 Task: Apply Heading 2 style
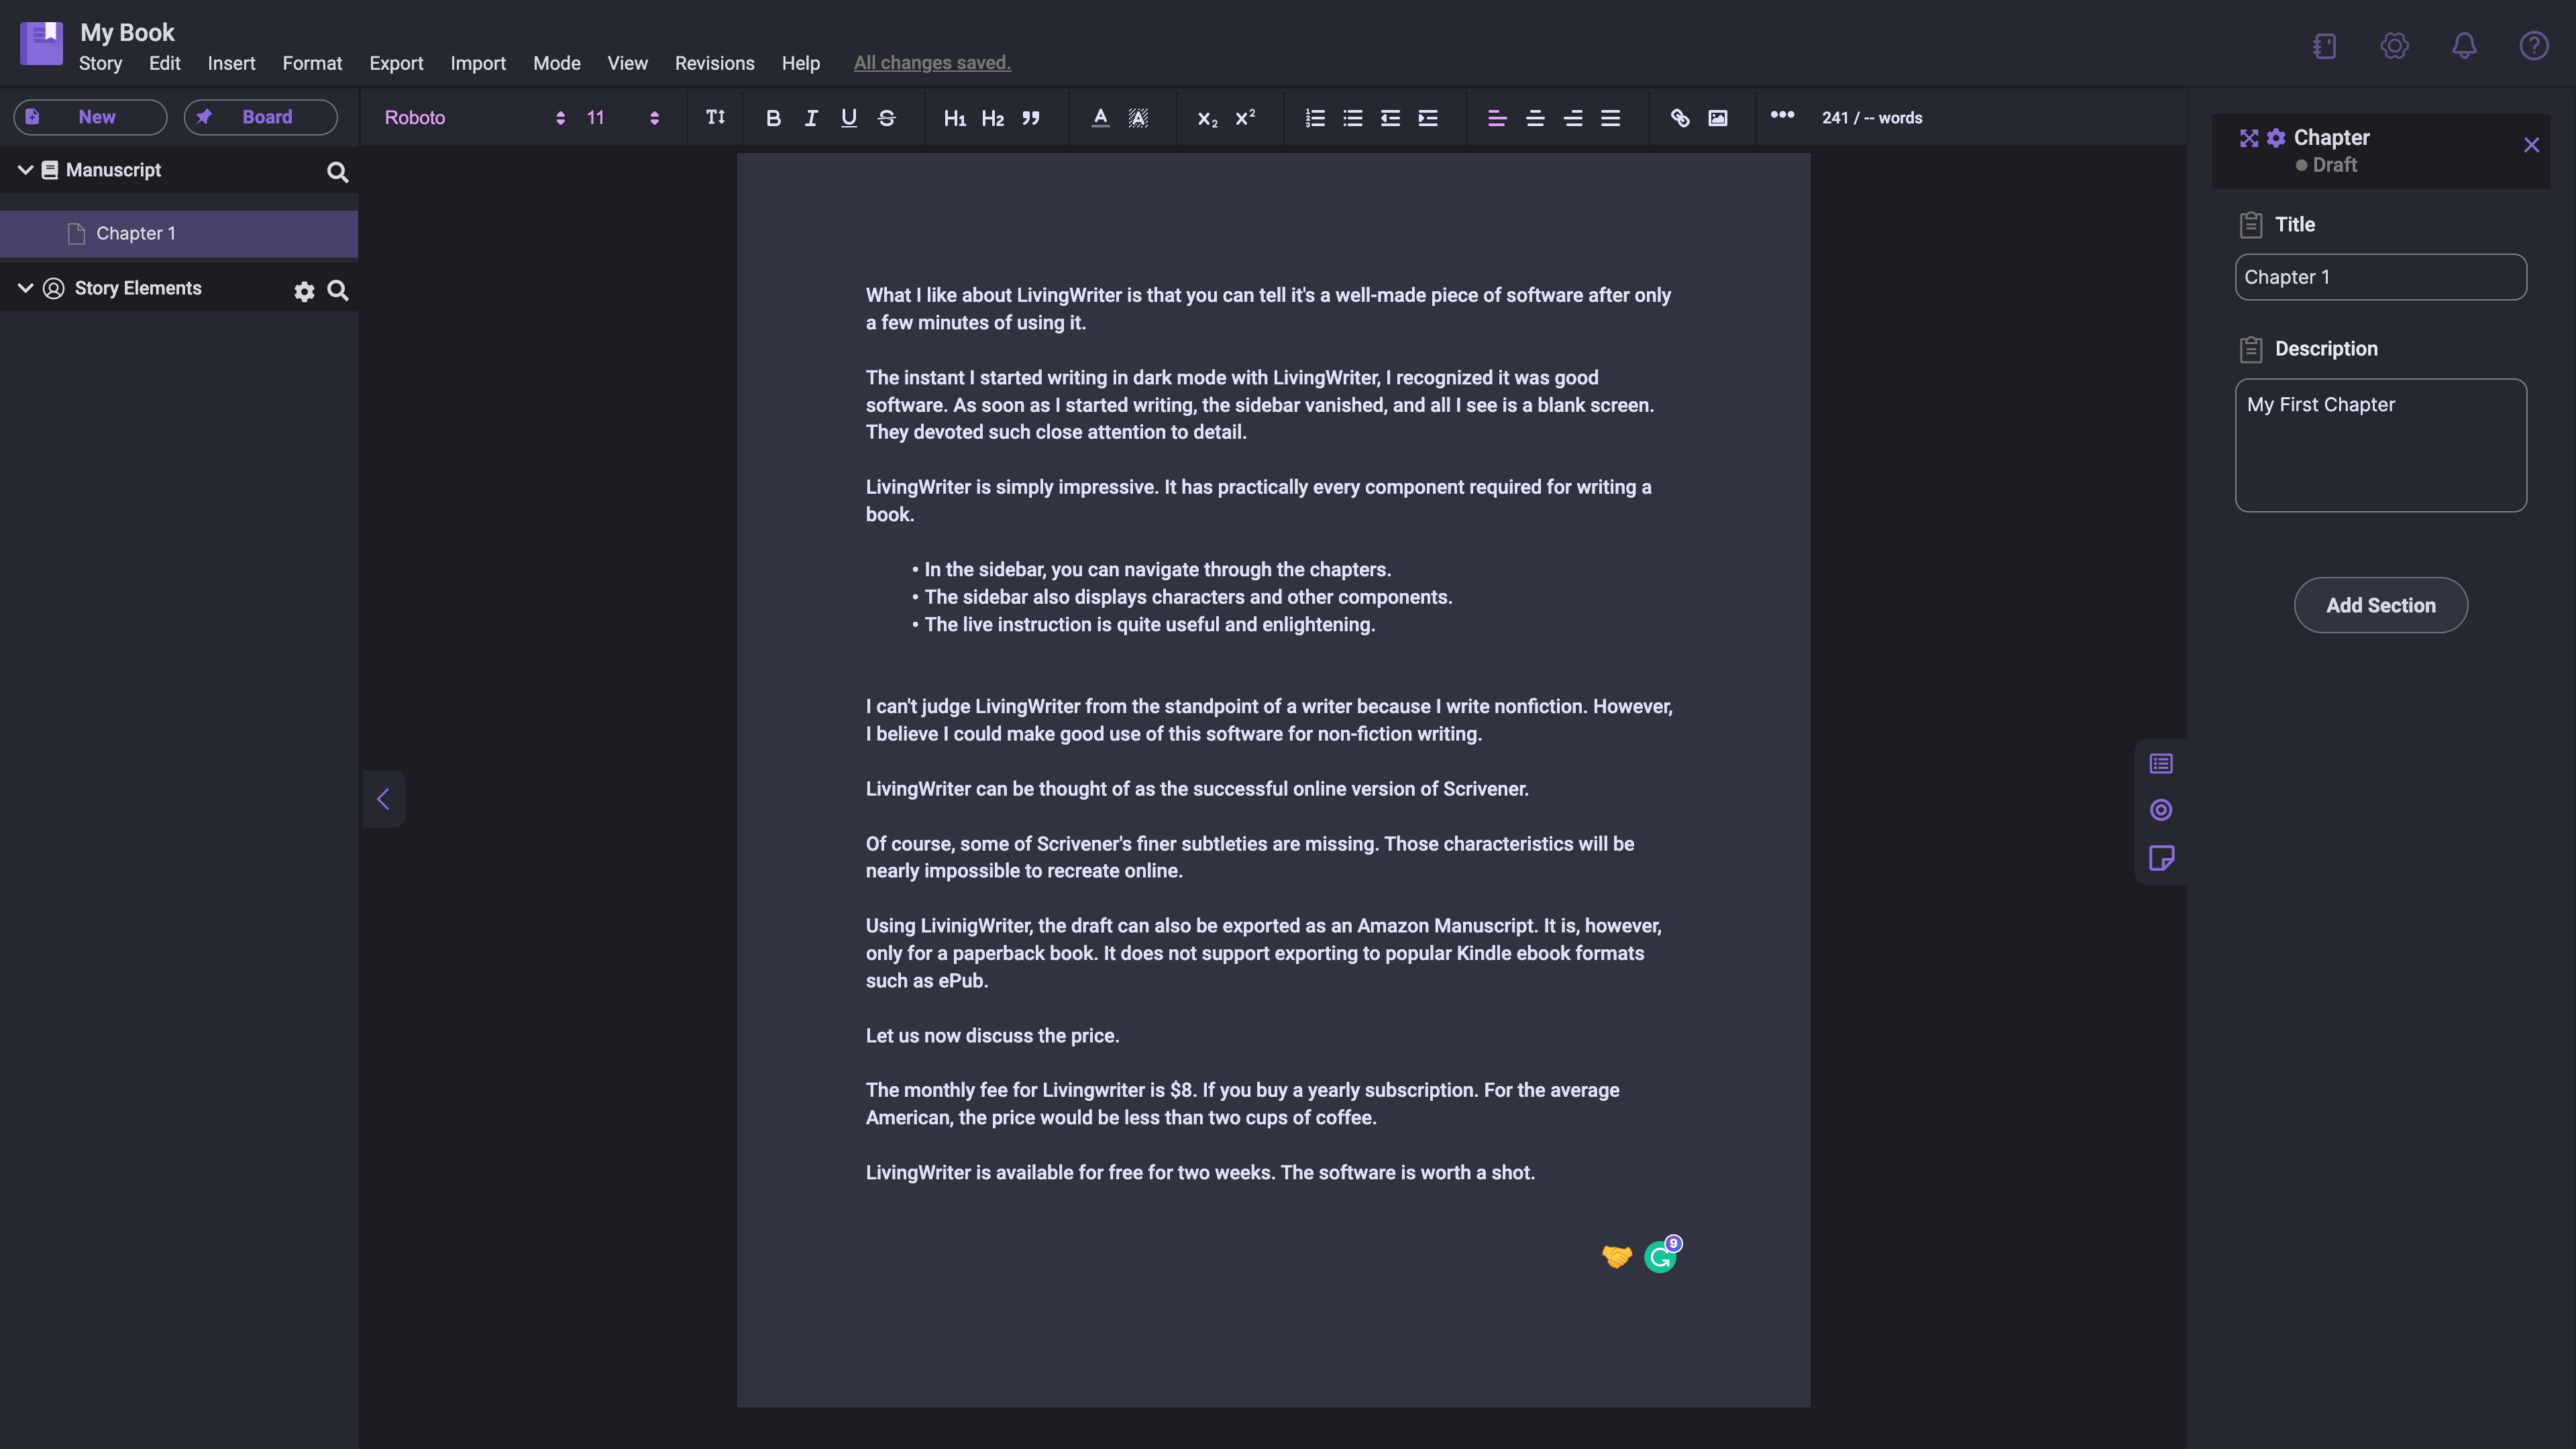tap(993, 118)
